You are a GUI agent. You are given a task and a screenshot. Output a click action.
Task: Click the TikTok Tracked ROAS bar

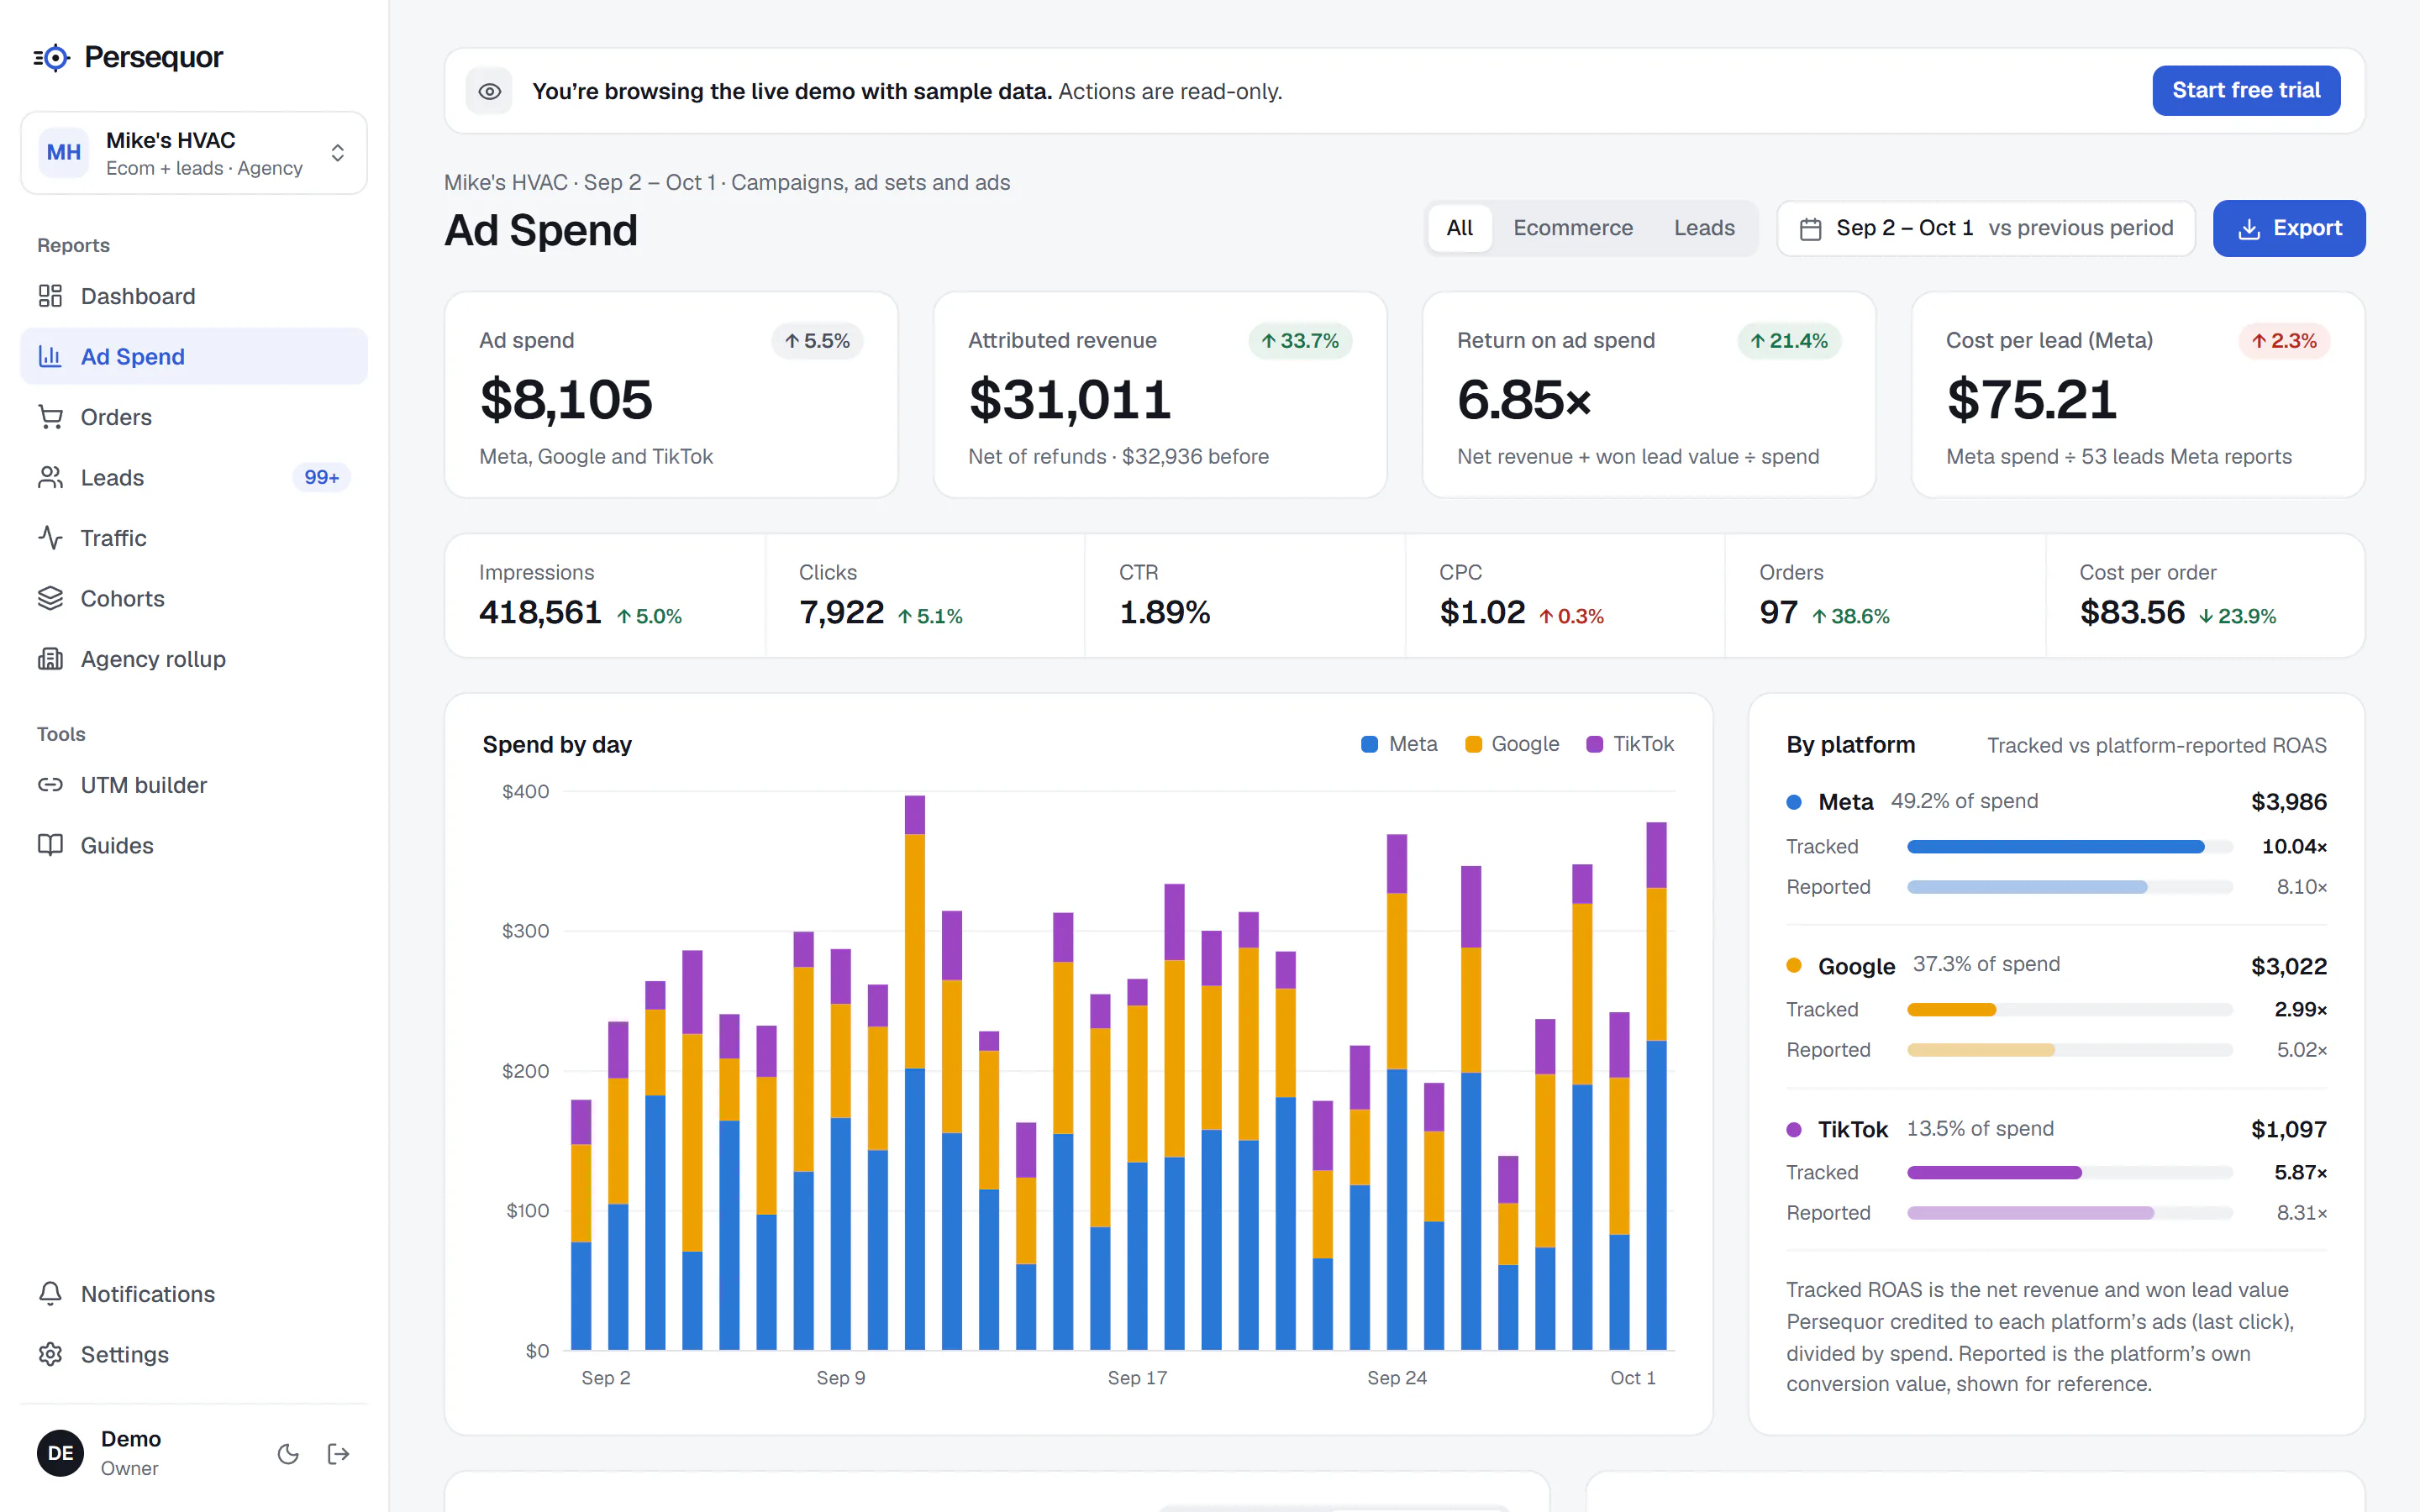pyautogui.click(x=1994, y=1172)
